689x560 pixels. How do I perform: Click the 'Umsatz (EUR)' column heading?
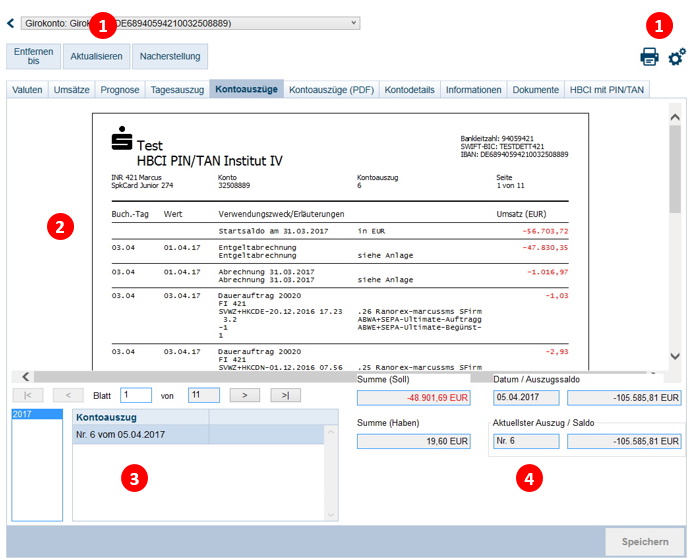(522, 214)
